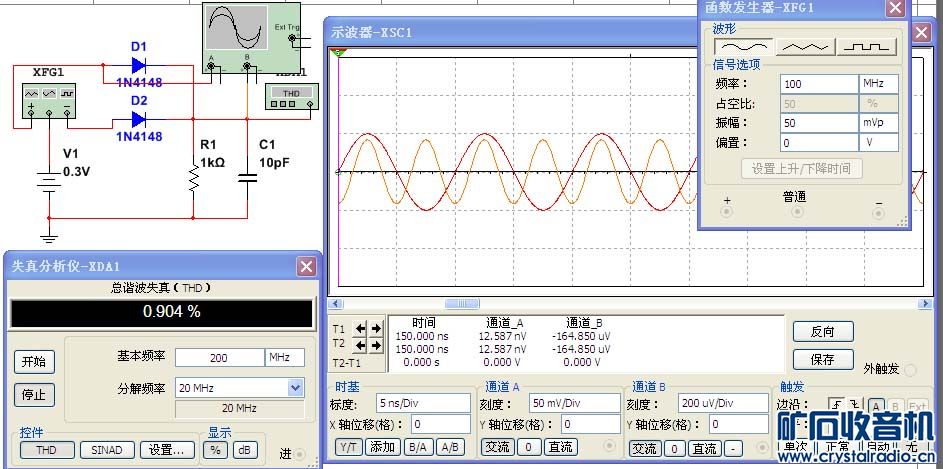
Task: Select THD control mode in distortion analyzer
Action: tap(46, 450)
